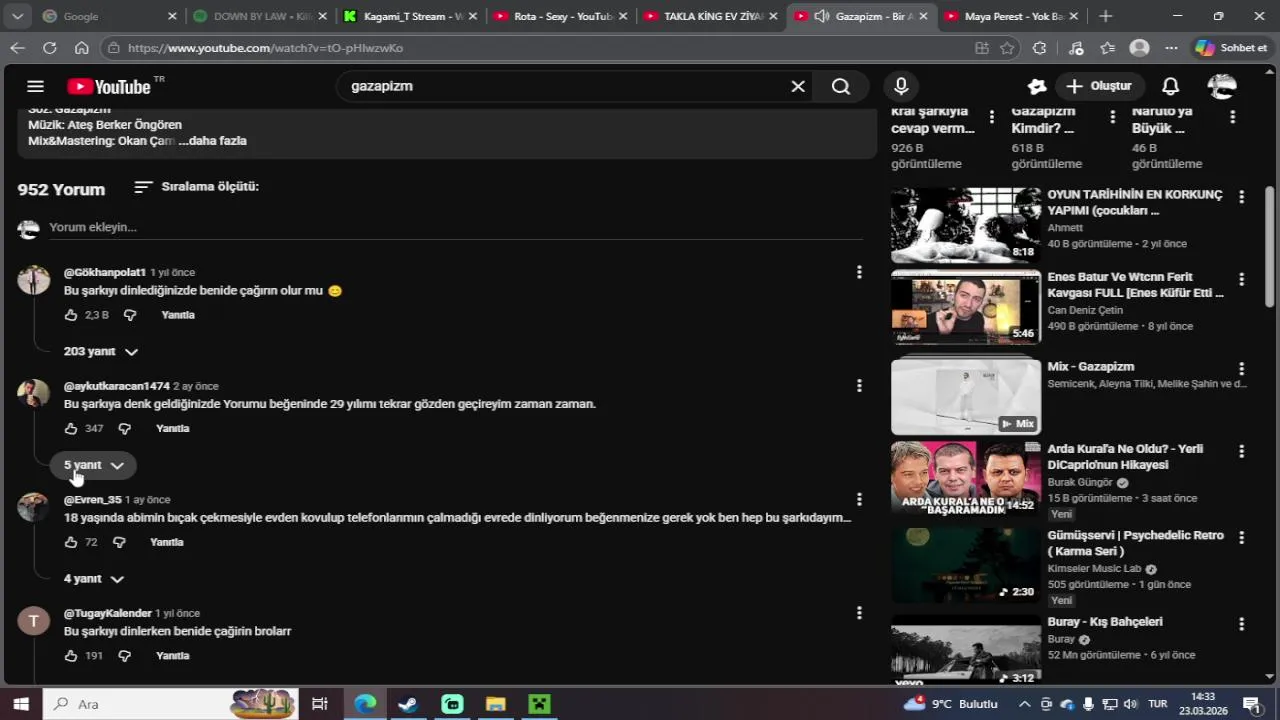The width and height of the screenshot is (1280, 720).
Task: Focus the YouTube search box
Action: click(565, 87)
